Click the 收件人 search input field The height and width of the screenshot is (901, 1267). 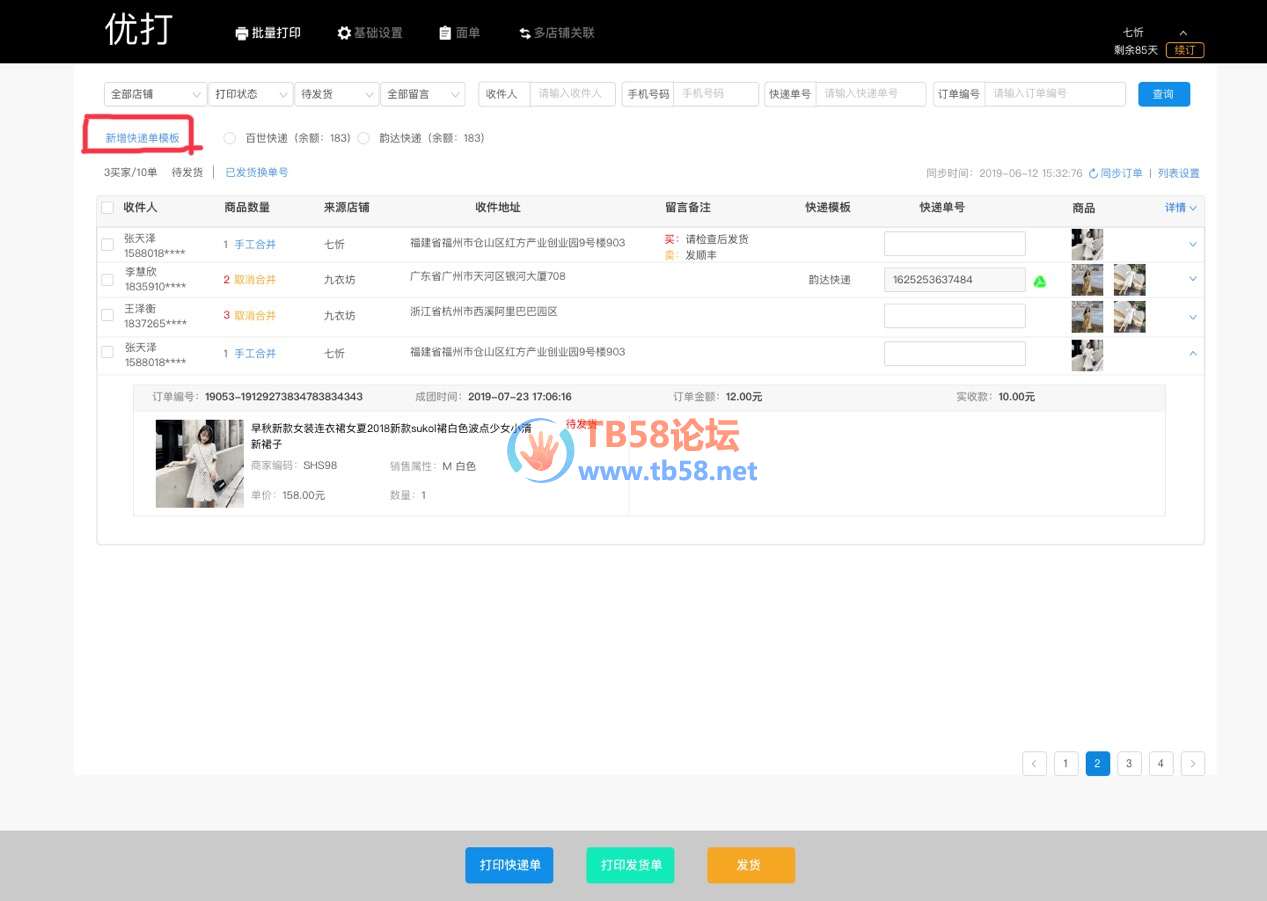point(572,94)
